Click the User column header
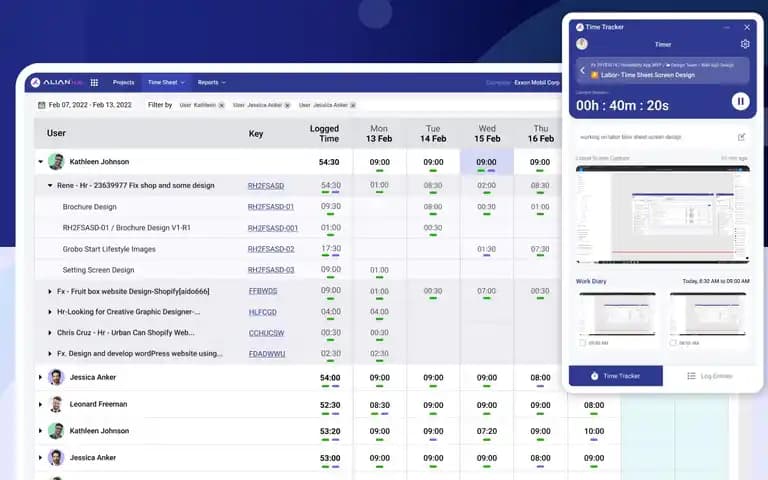The height and width of the screenshot is (480, 768). point(56,133)
